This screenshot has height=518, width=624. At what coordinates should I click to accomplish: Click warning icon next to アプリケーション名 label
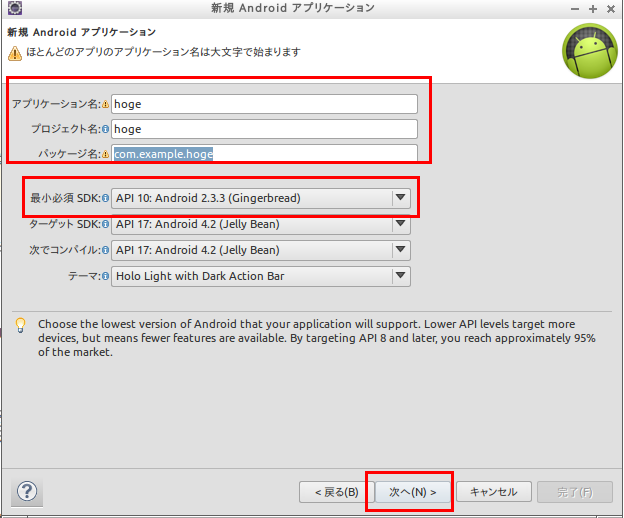(x=105, y=104)
